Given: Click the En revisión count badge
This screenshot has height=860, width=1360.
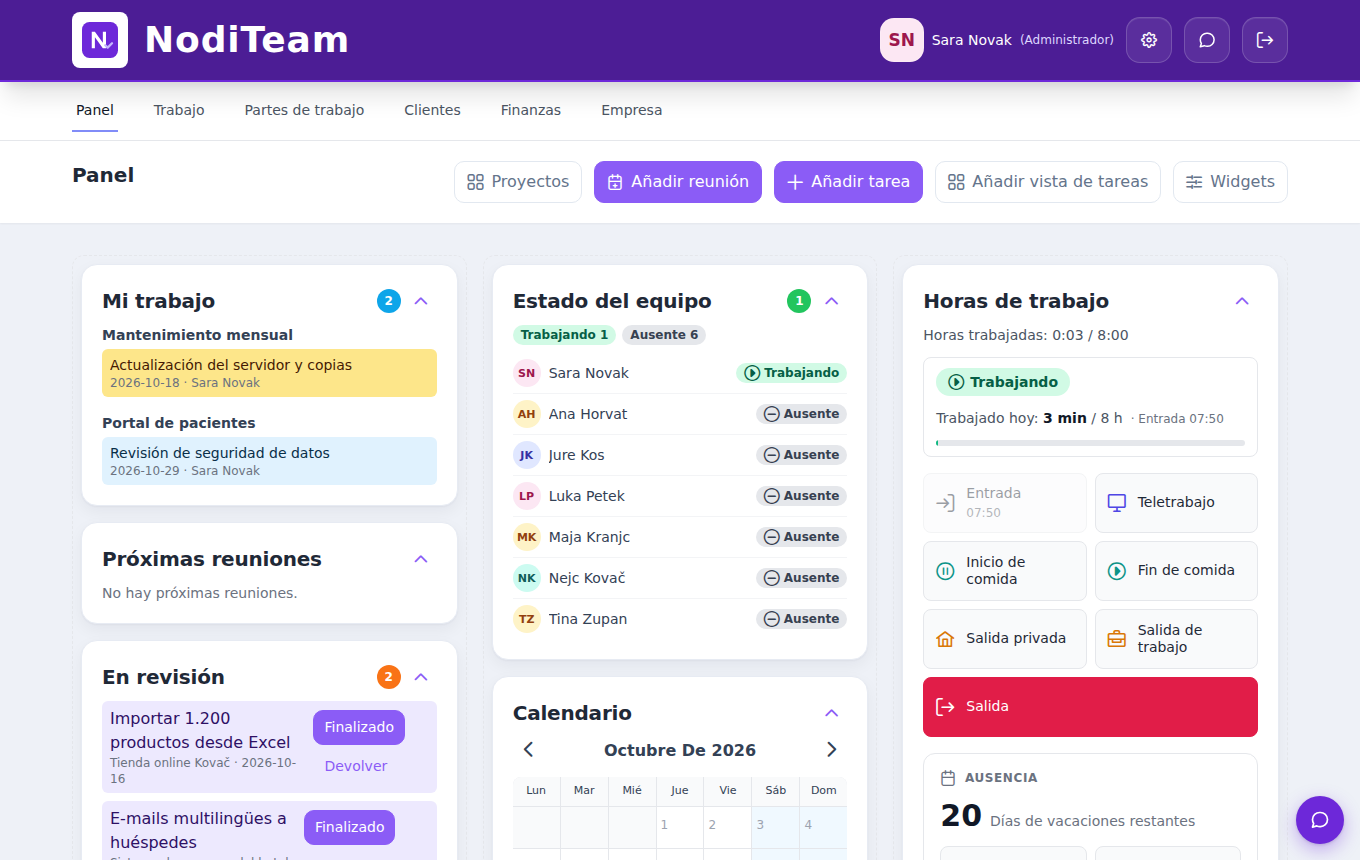Looking at the screenshot, I should tap(389, 677).
